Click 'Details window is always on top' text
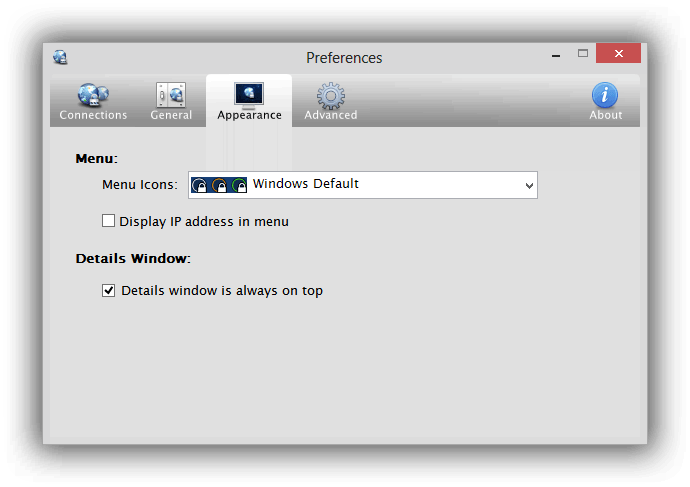Image resolution: width=690 pixels, height=487 pixels. tap(222, 291)
